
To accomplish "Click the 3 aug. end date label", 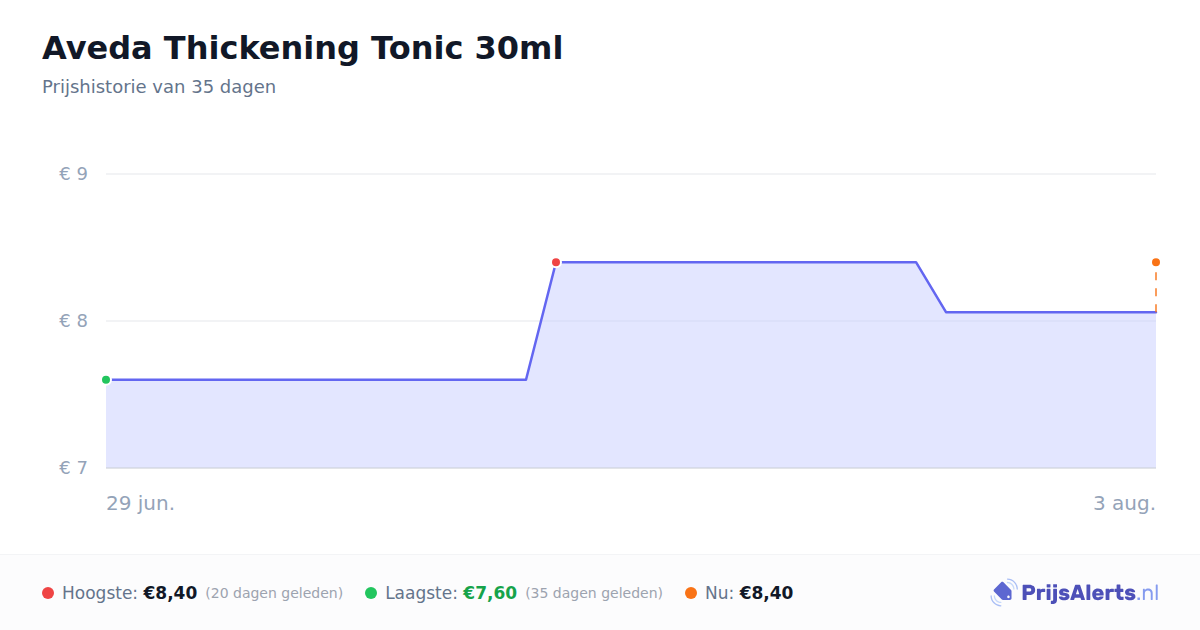I will click(x=1124, y=503).
